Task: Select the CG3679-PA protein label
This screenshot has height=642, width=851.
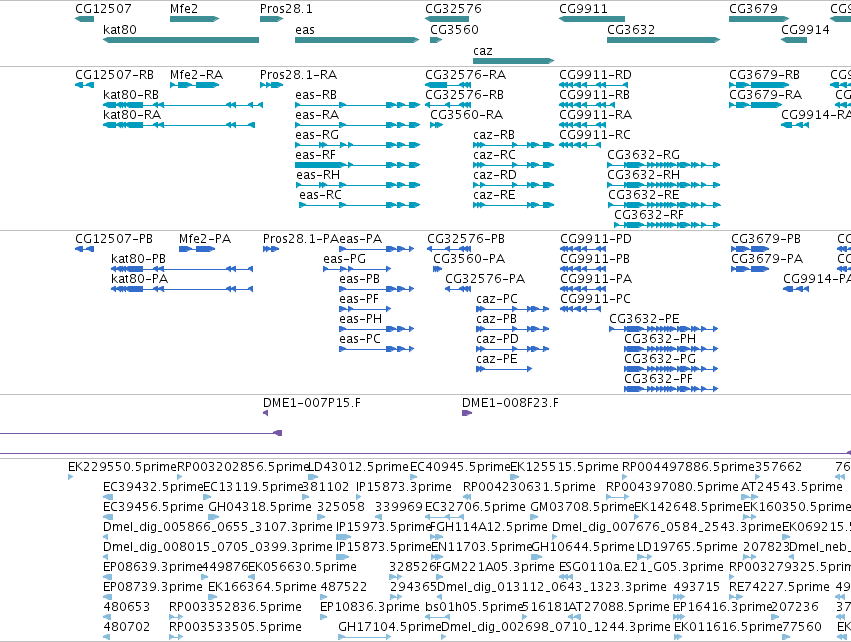Action: click(x=767, y=259)
